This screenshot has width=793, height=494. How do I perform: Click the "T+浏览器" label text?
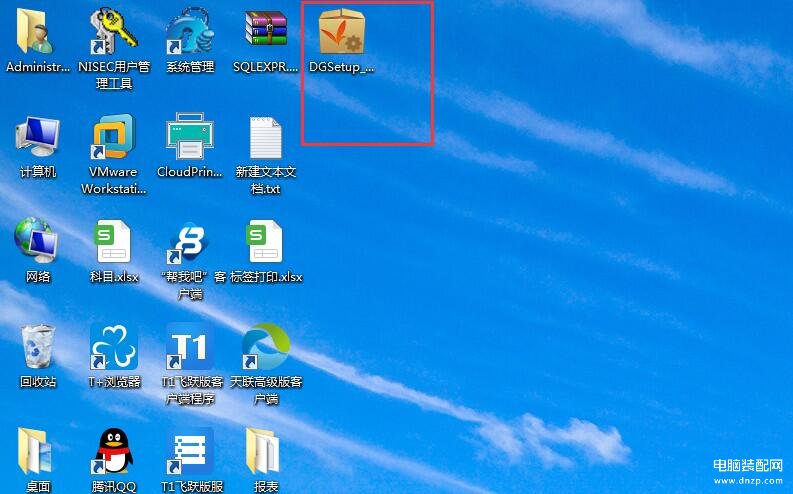point(114,382)
